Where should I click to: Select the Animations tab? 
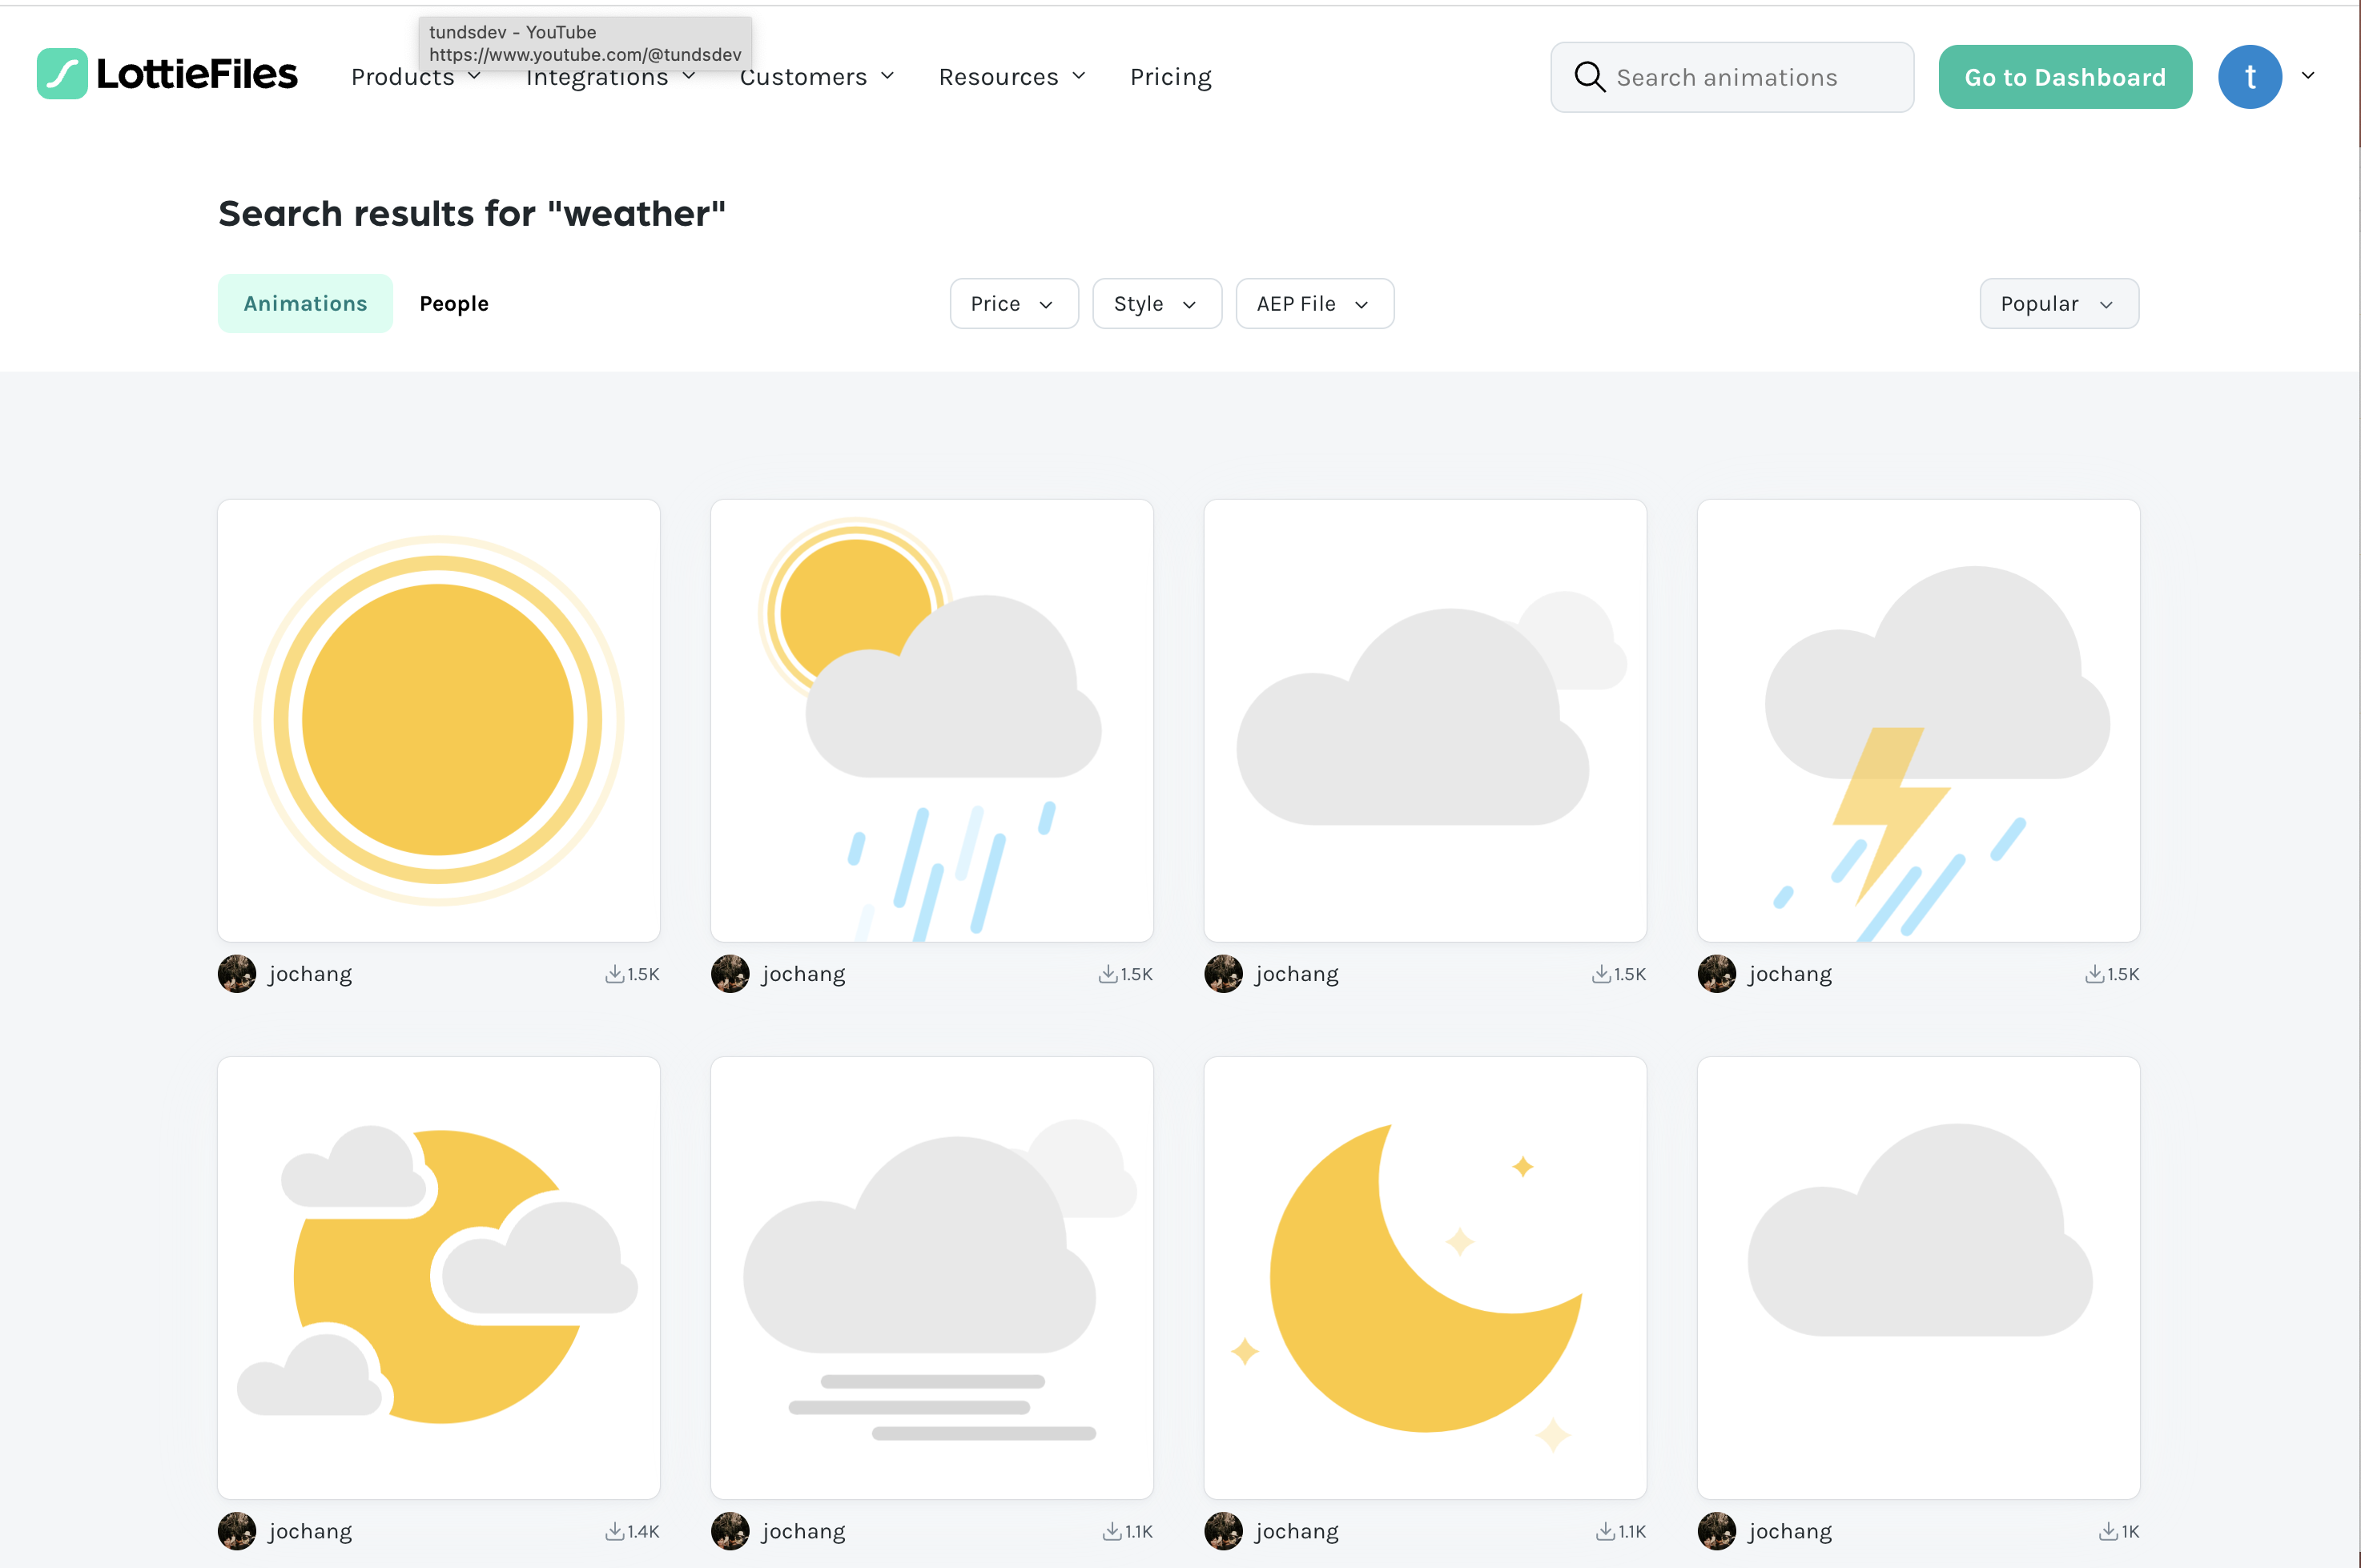click(305, 304)
